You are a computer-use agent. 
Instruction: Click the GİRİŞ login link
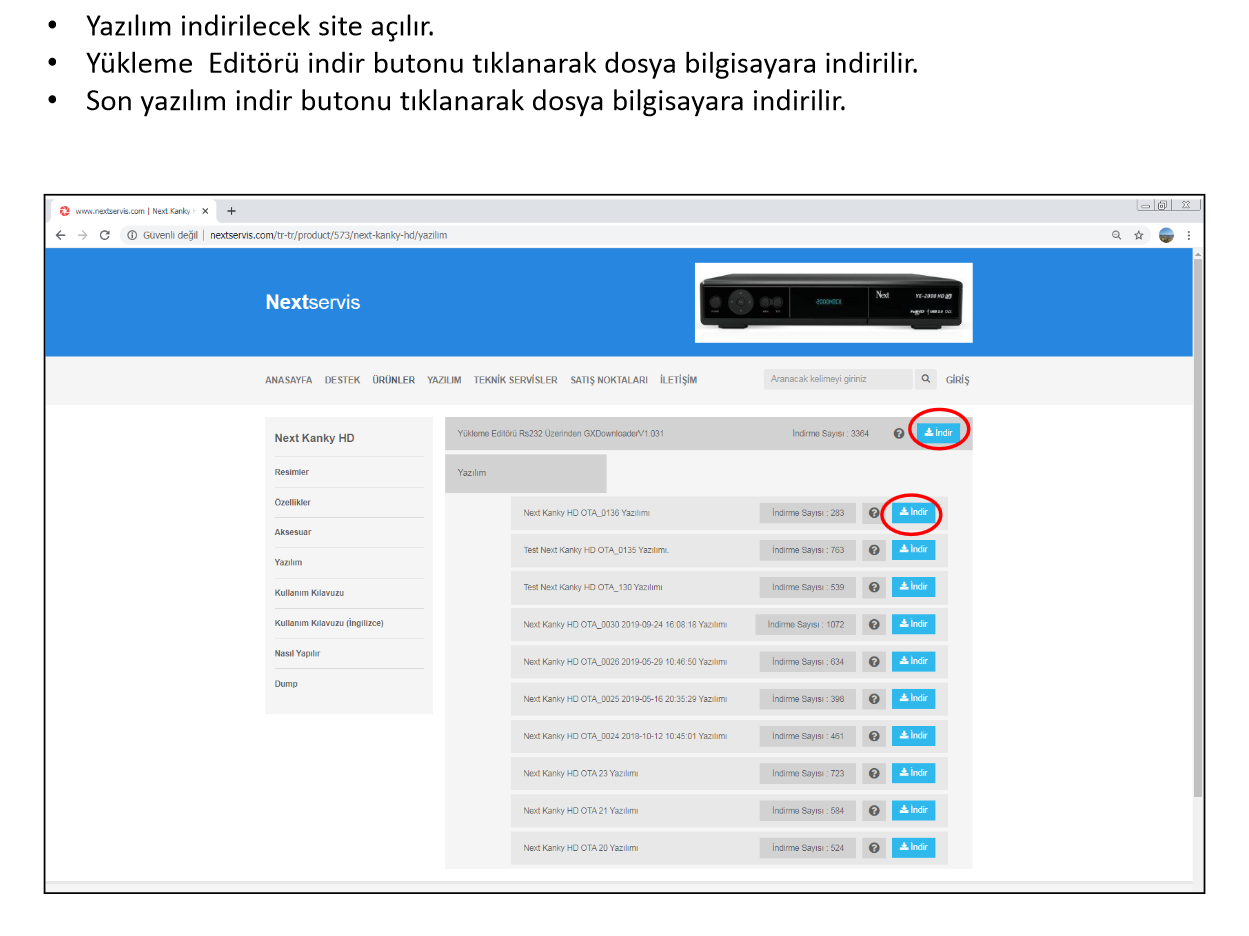[957, 380]
